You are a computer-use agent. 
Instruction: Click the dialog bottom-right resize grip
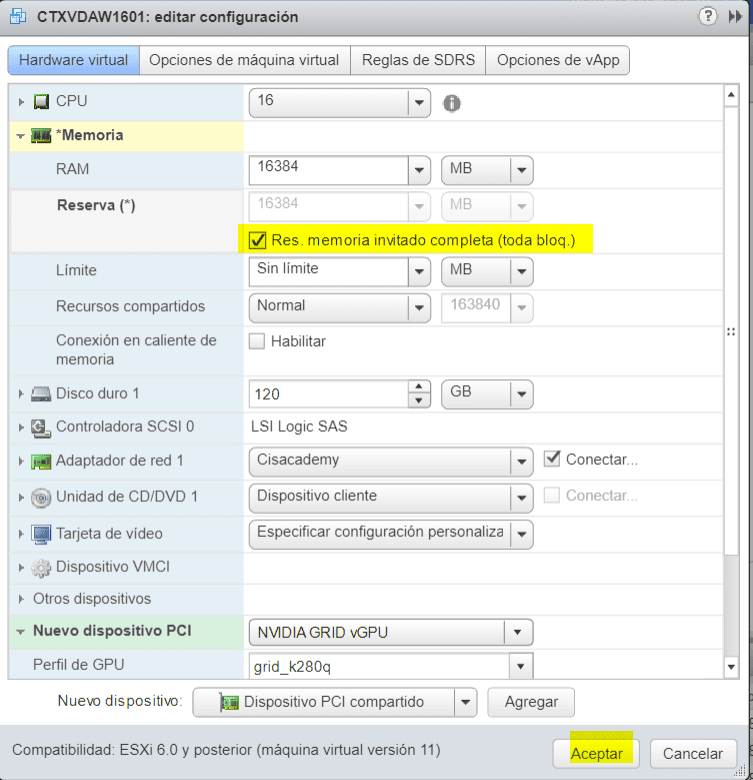[x=742, y=771]
